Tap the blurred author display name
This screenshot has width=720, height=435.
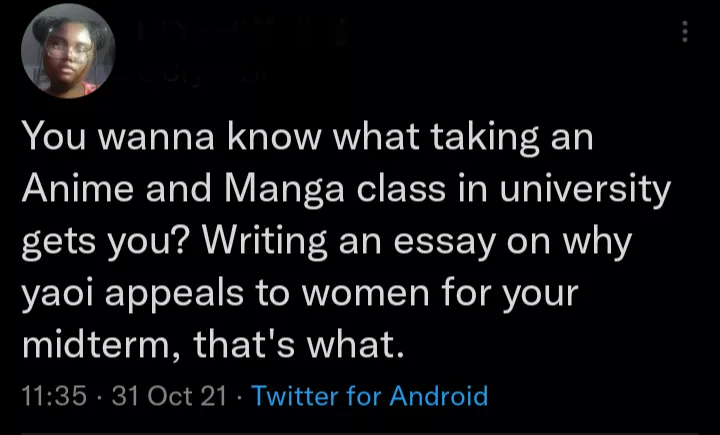pyautogui.click(x=240, y=34)
